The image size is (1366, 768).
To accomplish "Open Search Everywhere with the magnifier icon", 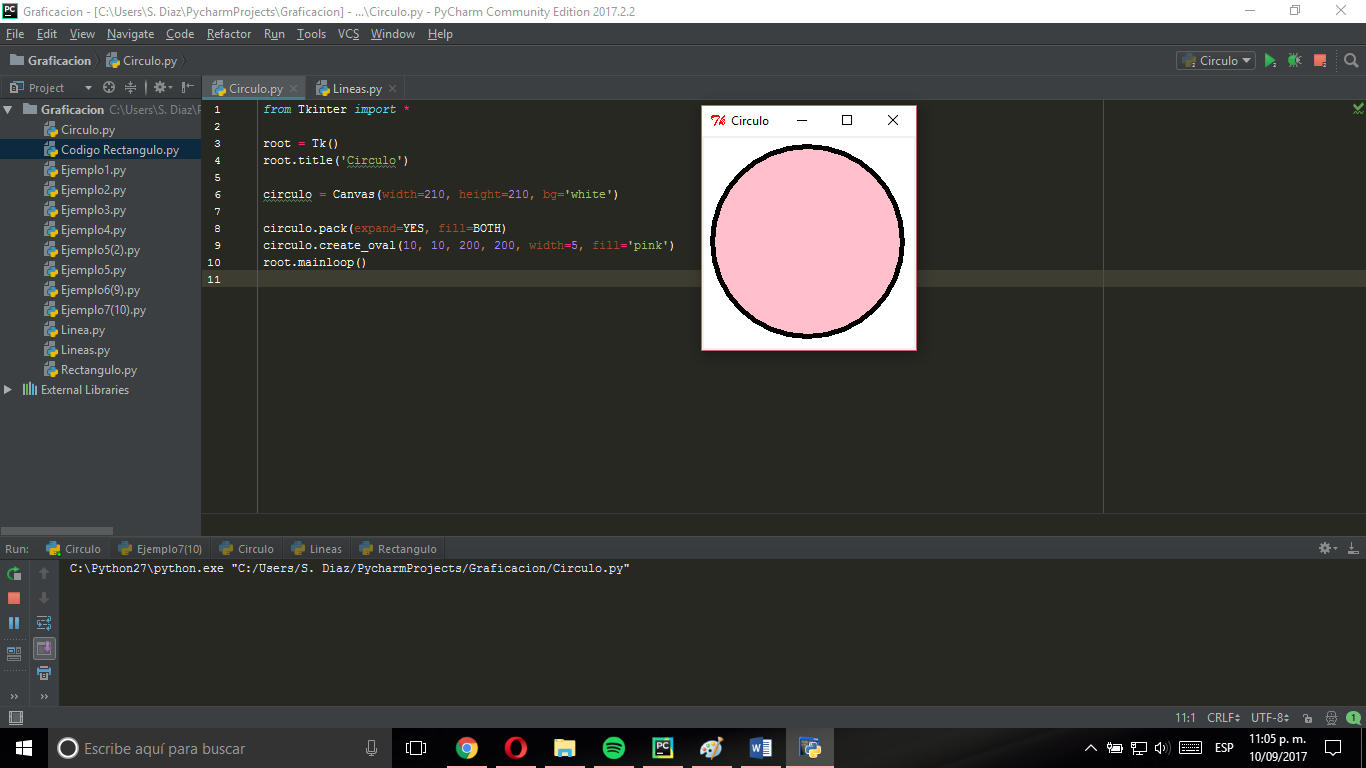I will point(1351,60).
